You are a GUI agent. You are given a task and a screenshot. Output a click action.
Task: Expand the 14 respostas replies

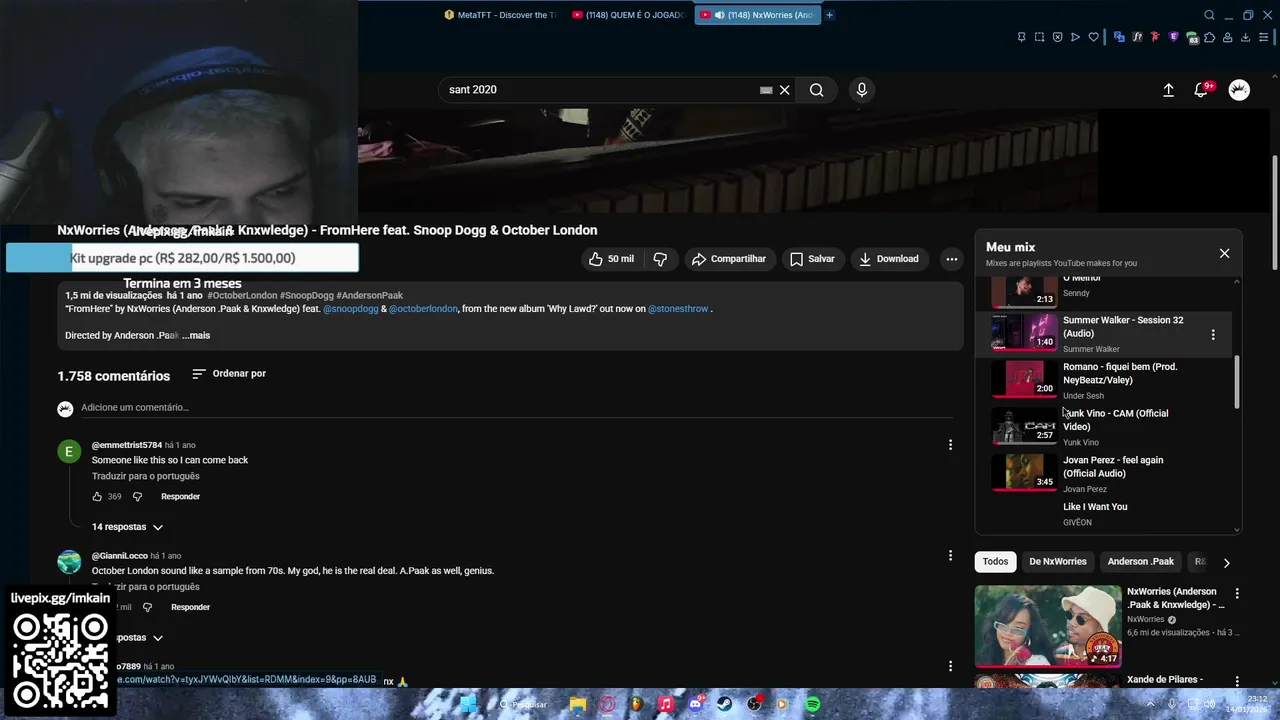(128, 527)
